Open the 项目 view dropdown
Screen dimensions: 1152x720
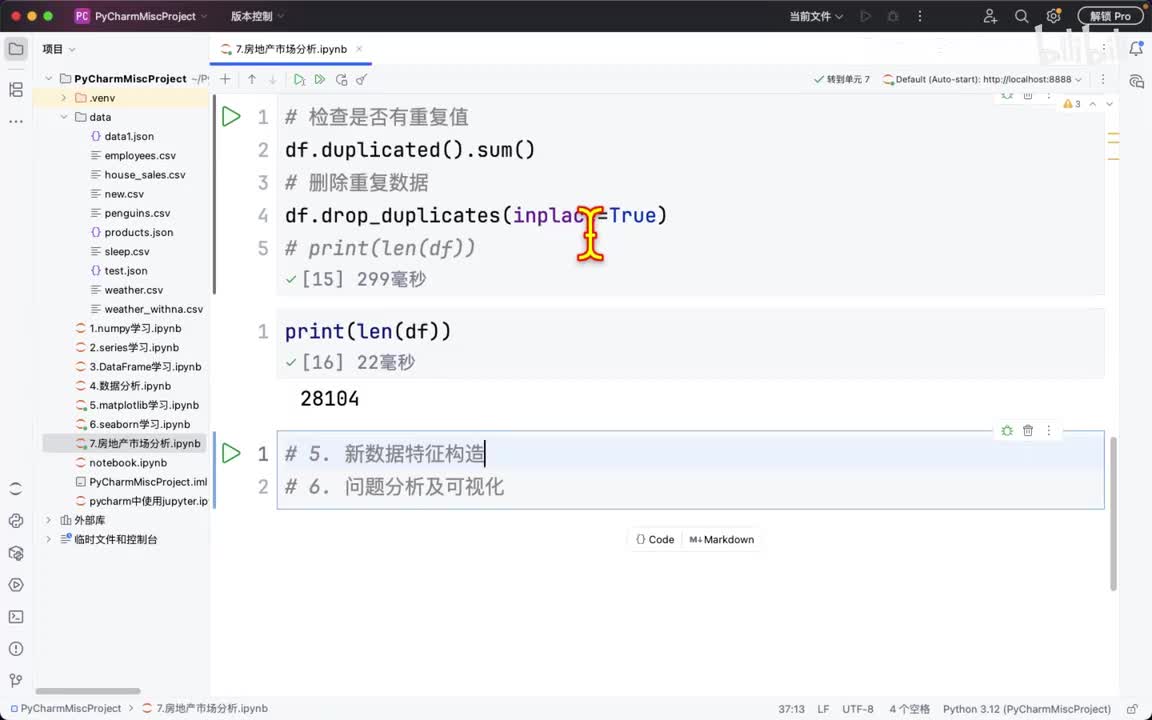(59, 49)
